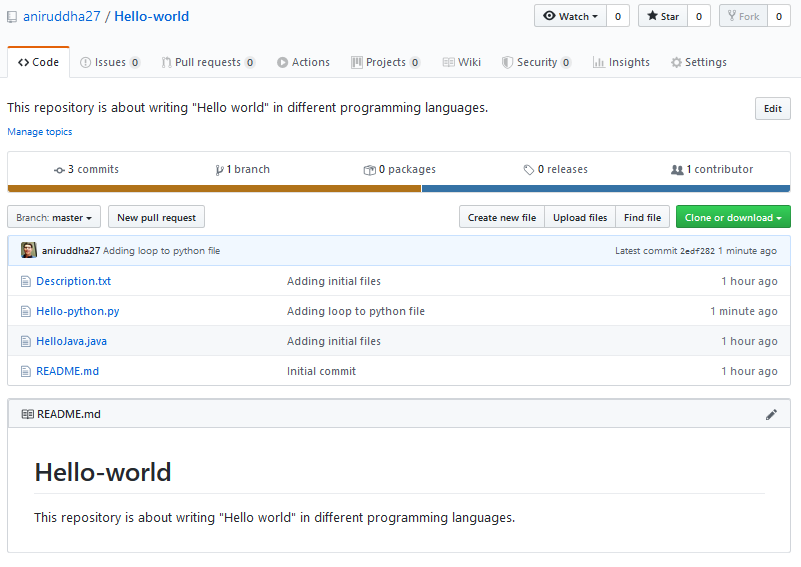The width and height of the screenshot is (801, 567).
Task: Click the file icon beside Description.txt
Action: click(26, 281)
